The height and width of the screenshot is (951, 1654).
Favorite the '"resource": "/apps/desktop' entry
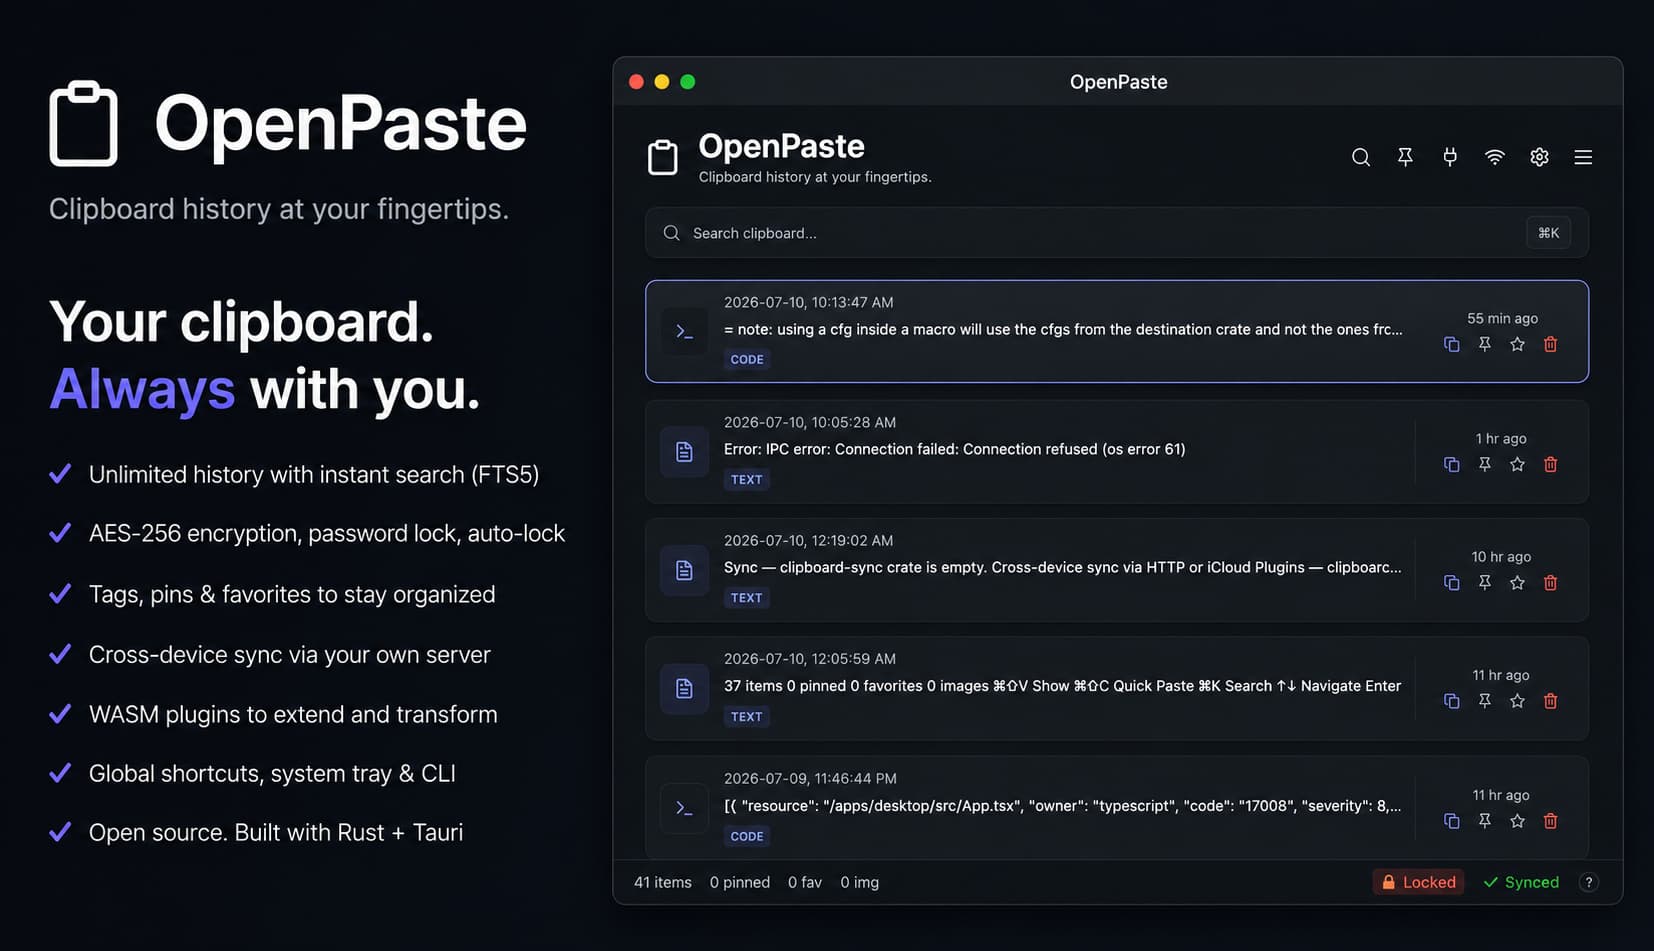click(x=1517, y=821)
